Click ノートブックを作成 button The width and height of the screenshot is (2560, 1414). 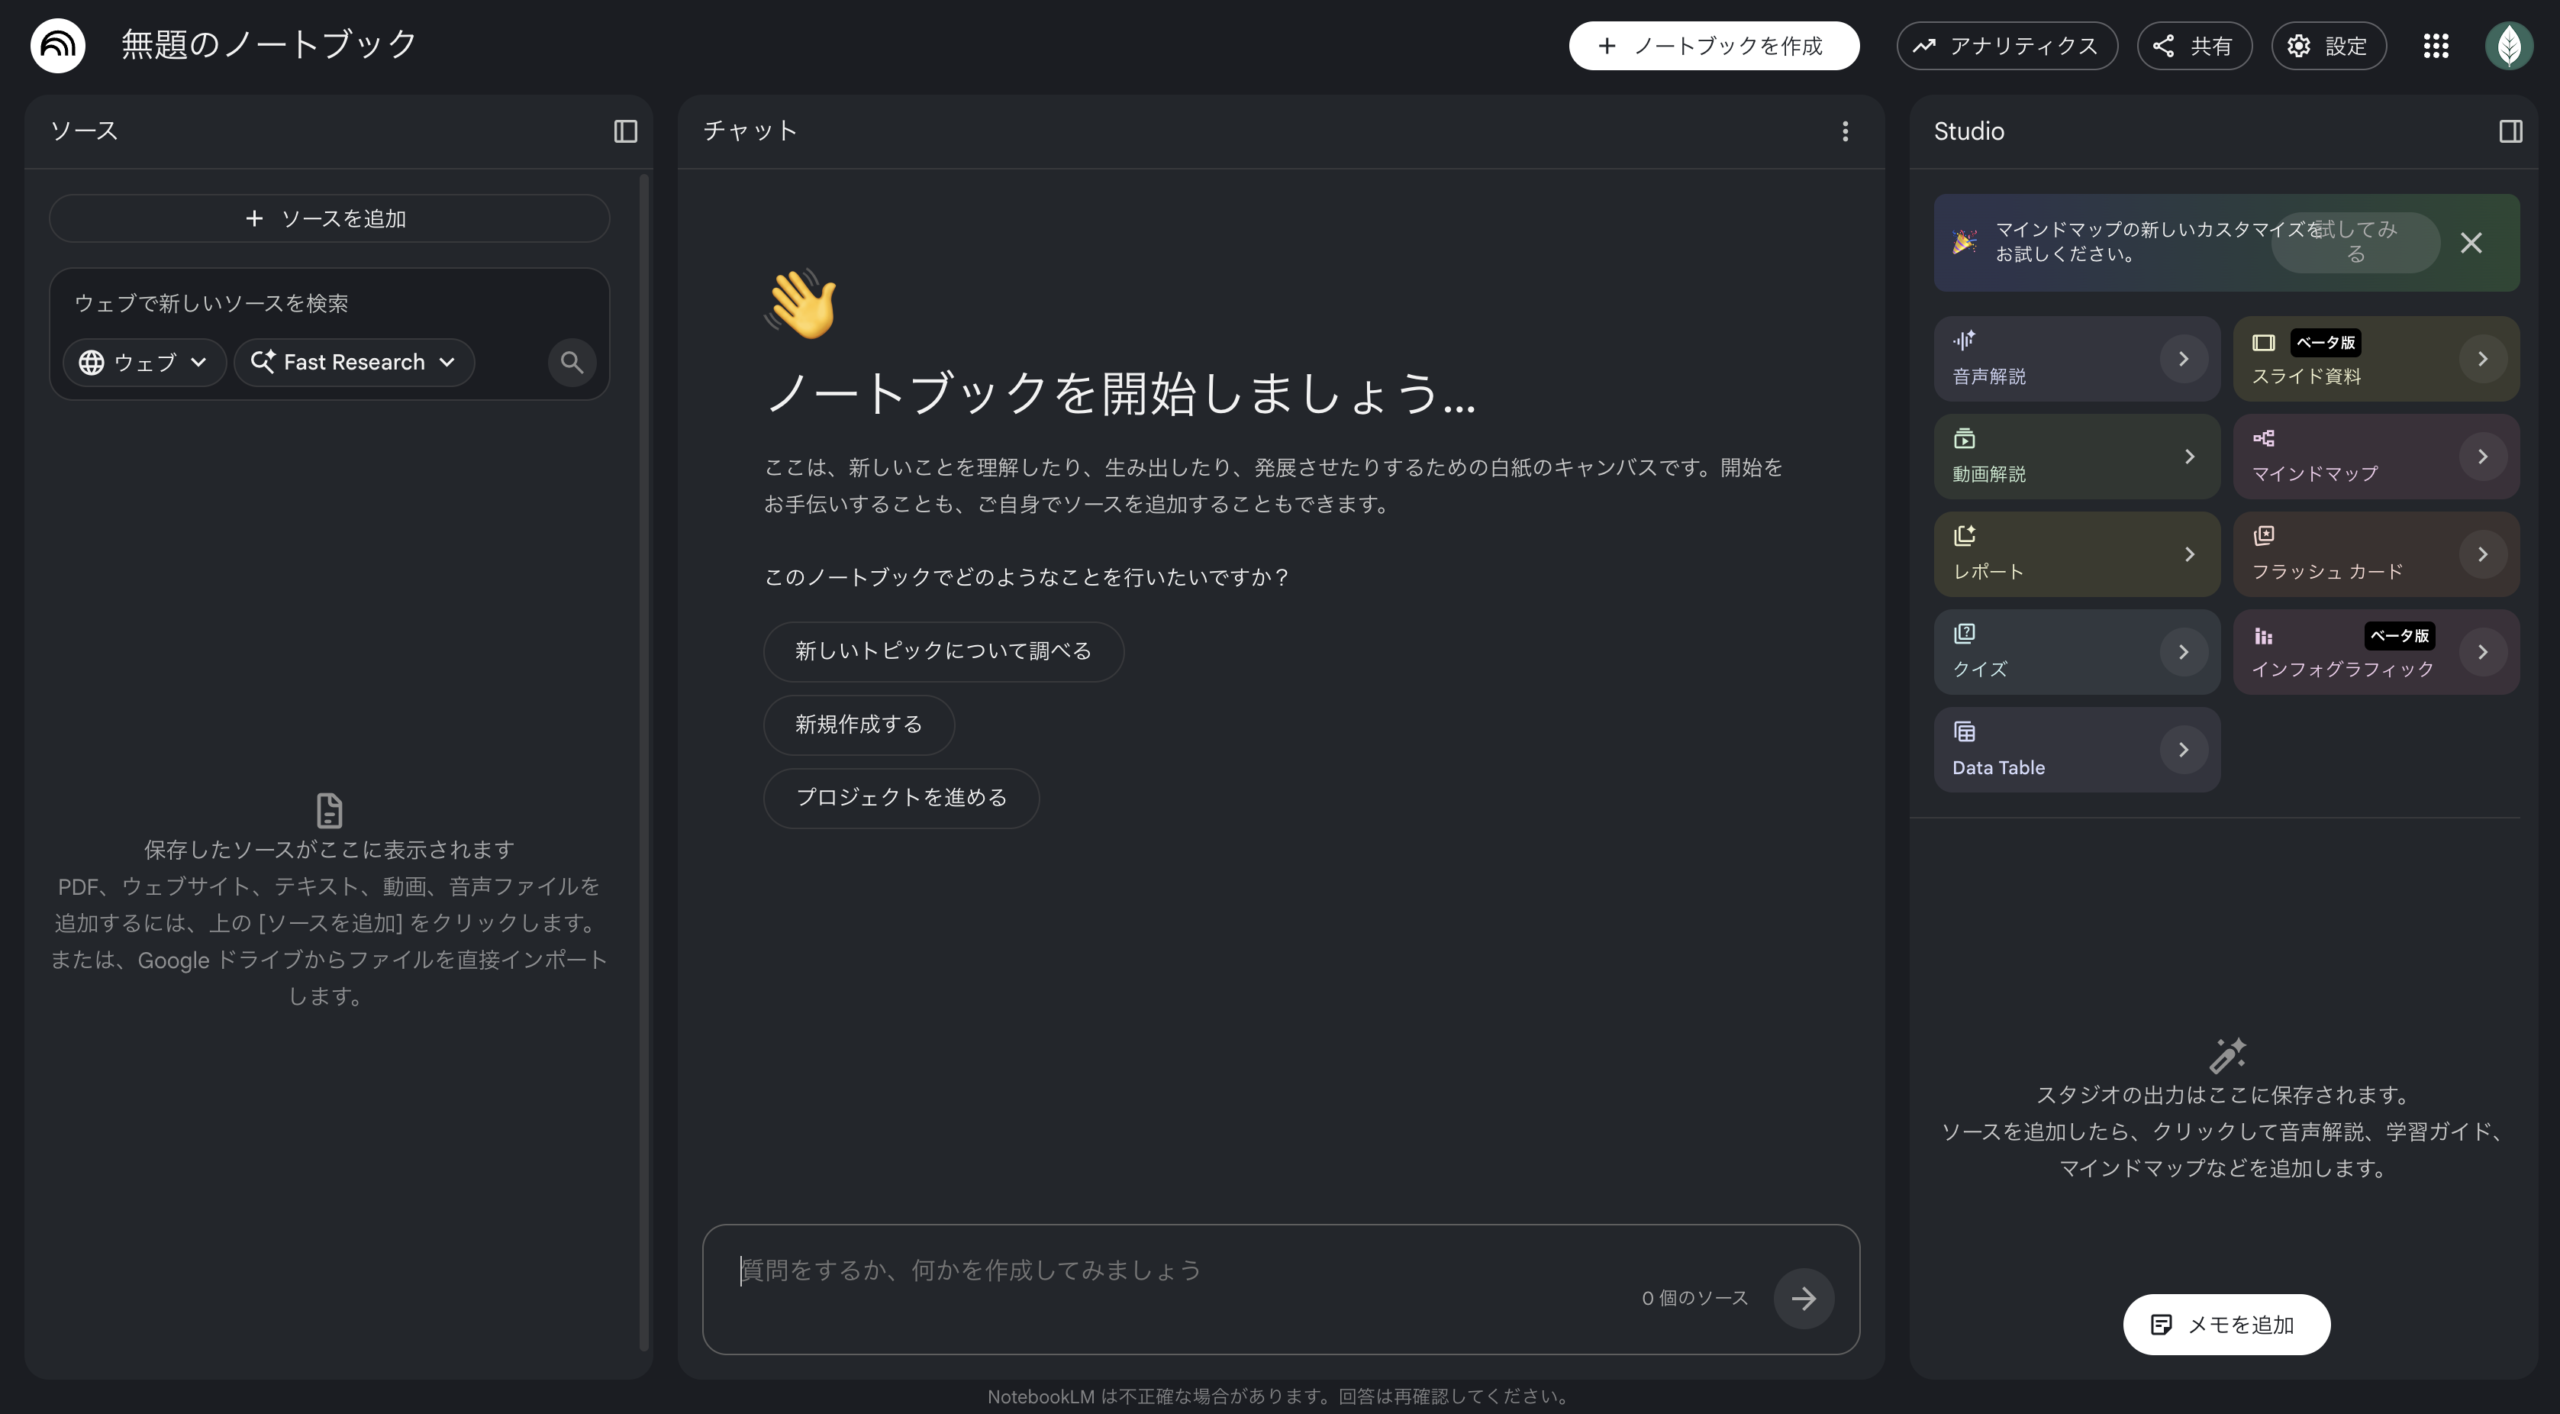tap(1714, 45)
